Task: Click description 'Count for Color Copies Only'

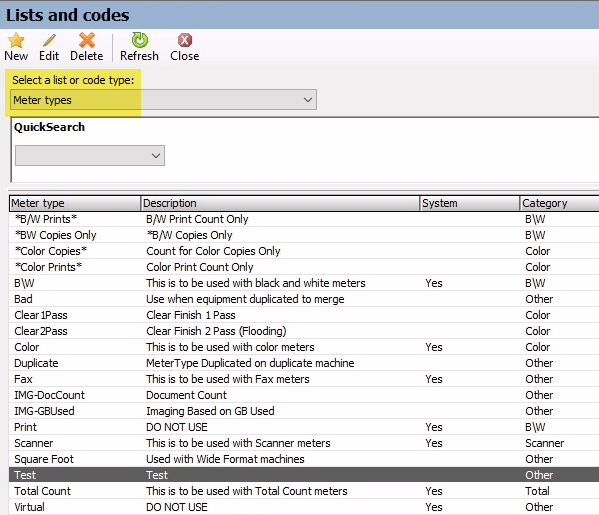Action: [213, 251]
